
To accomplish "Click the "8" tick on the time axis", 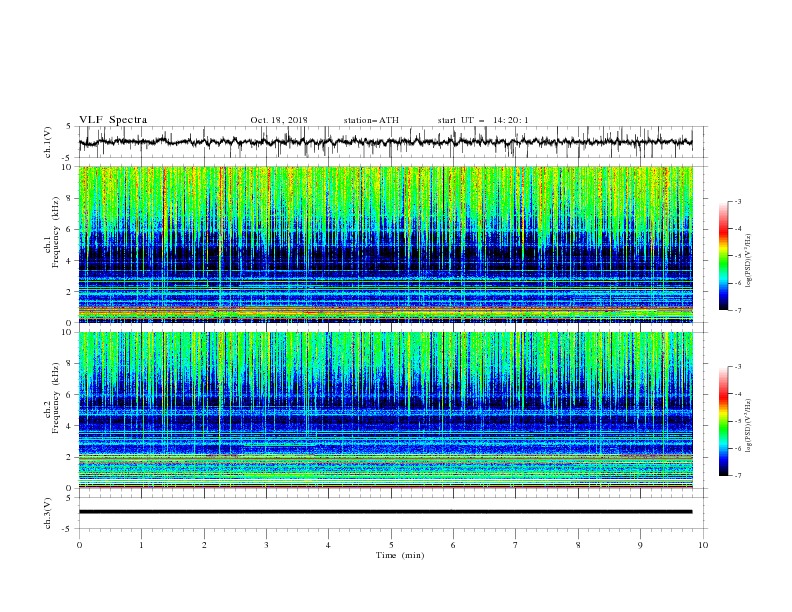I will (x=578, y=545).
